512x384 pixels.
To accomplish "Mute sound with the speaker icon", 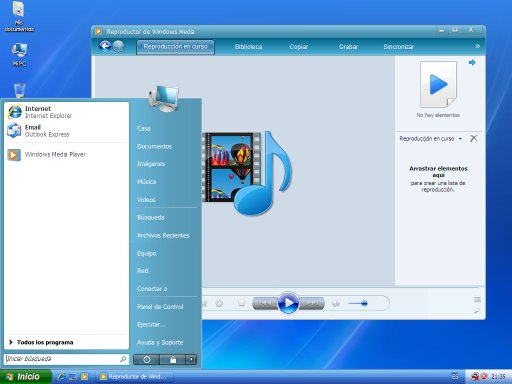I will tap(336, 303).
